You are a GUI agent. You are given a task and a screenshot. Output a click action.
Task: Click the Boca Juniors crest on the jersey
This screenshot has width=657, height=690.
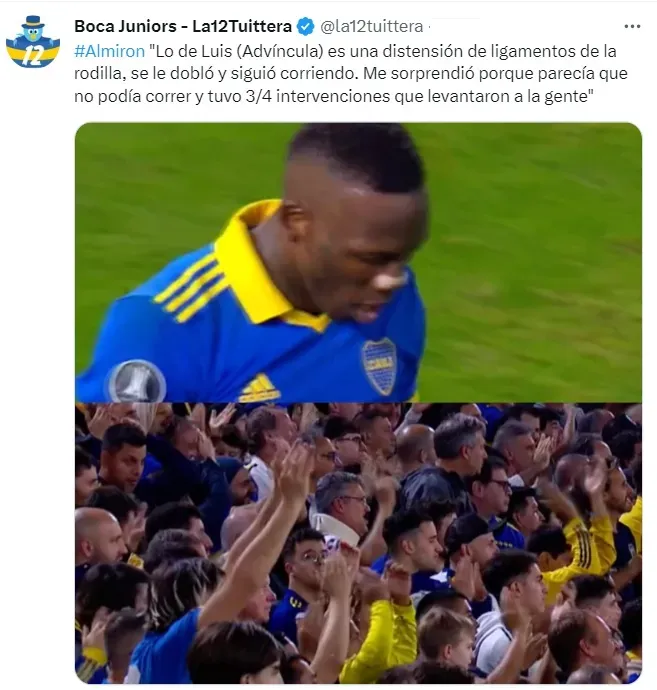pyautogui.click(x=379, y=367)
